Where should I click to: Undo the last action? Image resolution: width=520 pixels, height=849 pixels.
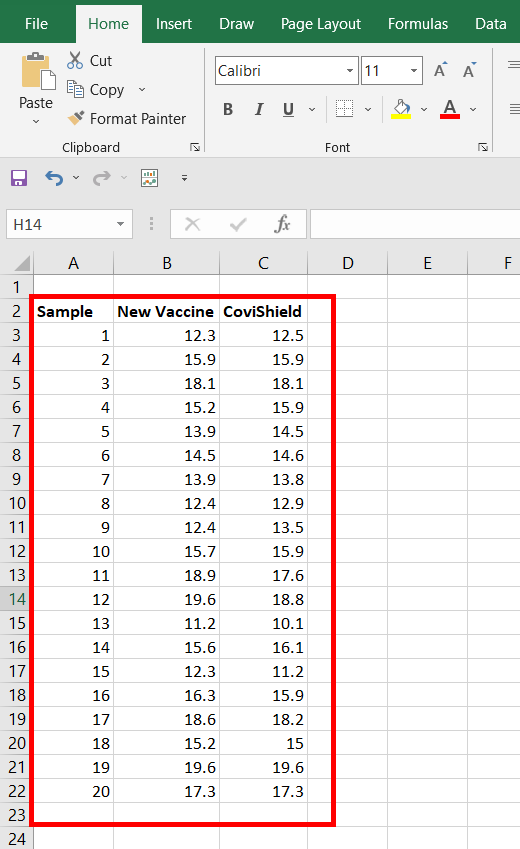(x=54, y=178)
